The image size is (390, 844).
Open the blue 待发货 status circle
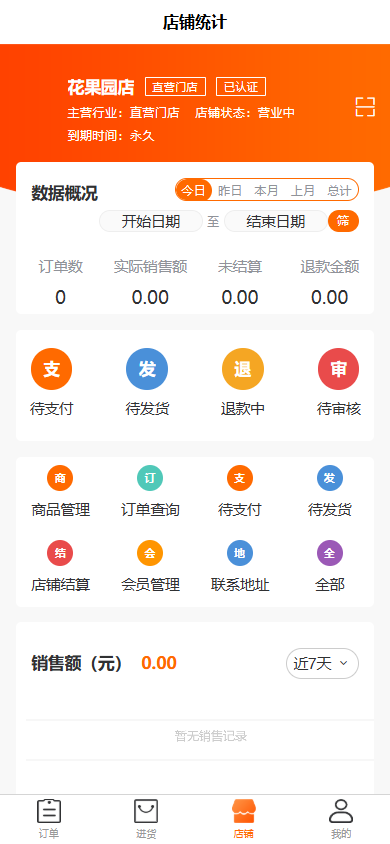tap(147, 369)
